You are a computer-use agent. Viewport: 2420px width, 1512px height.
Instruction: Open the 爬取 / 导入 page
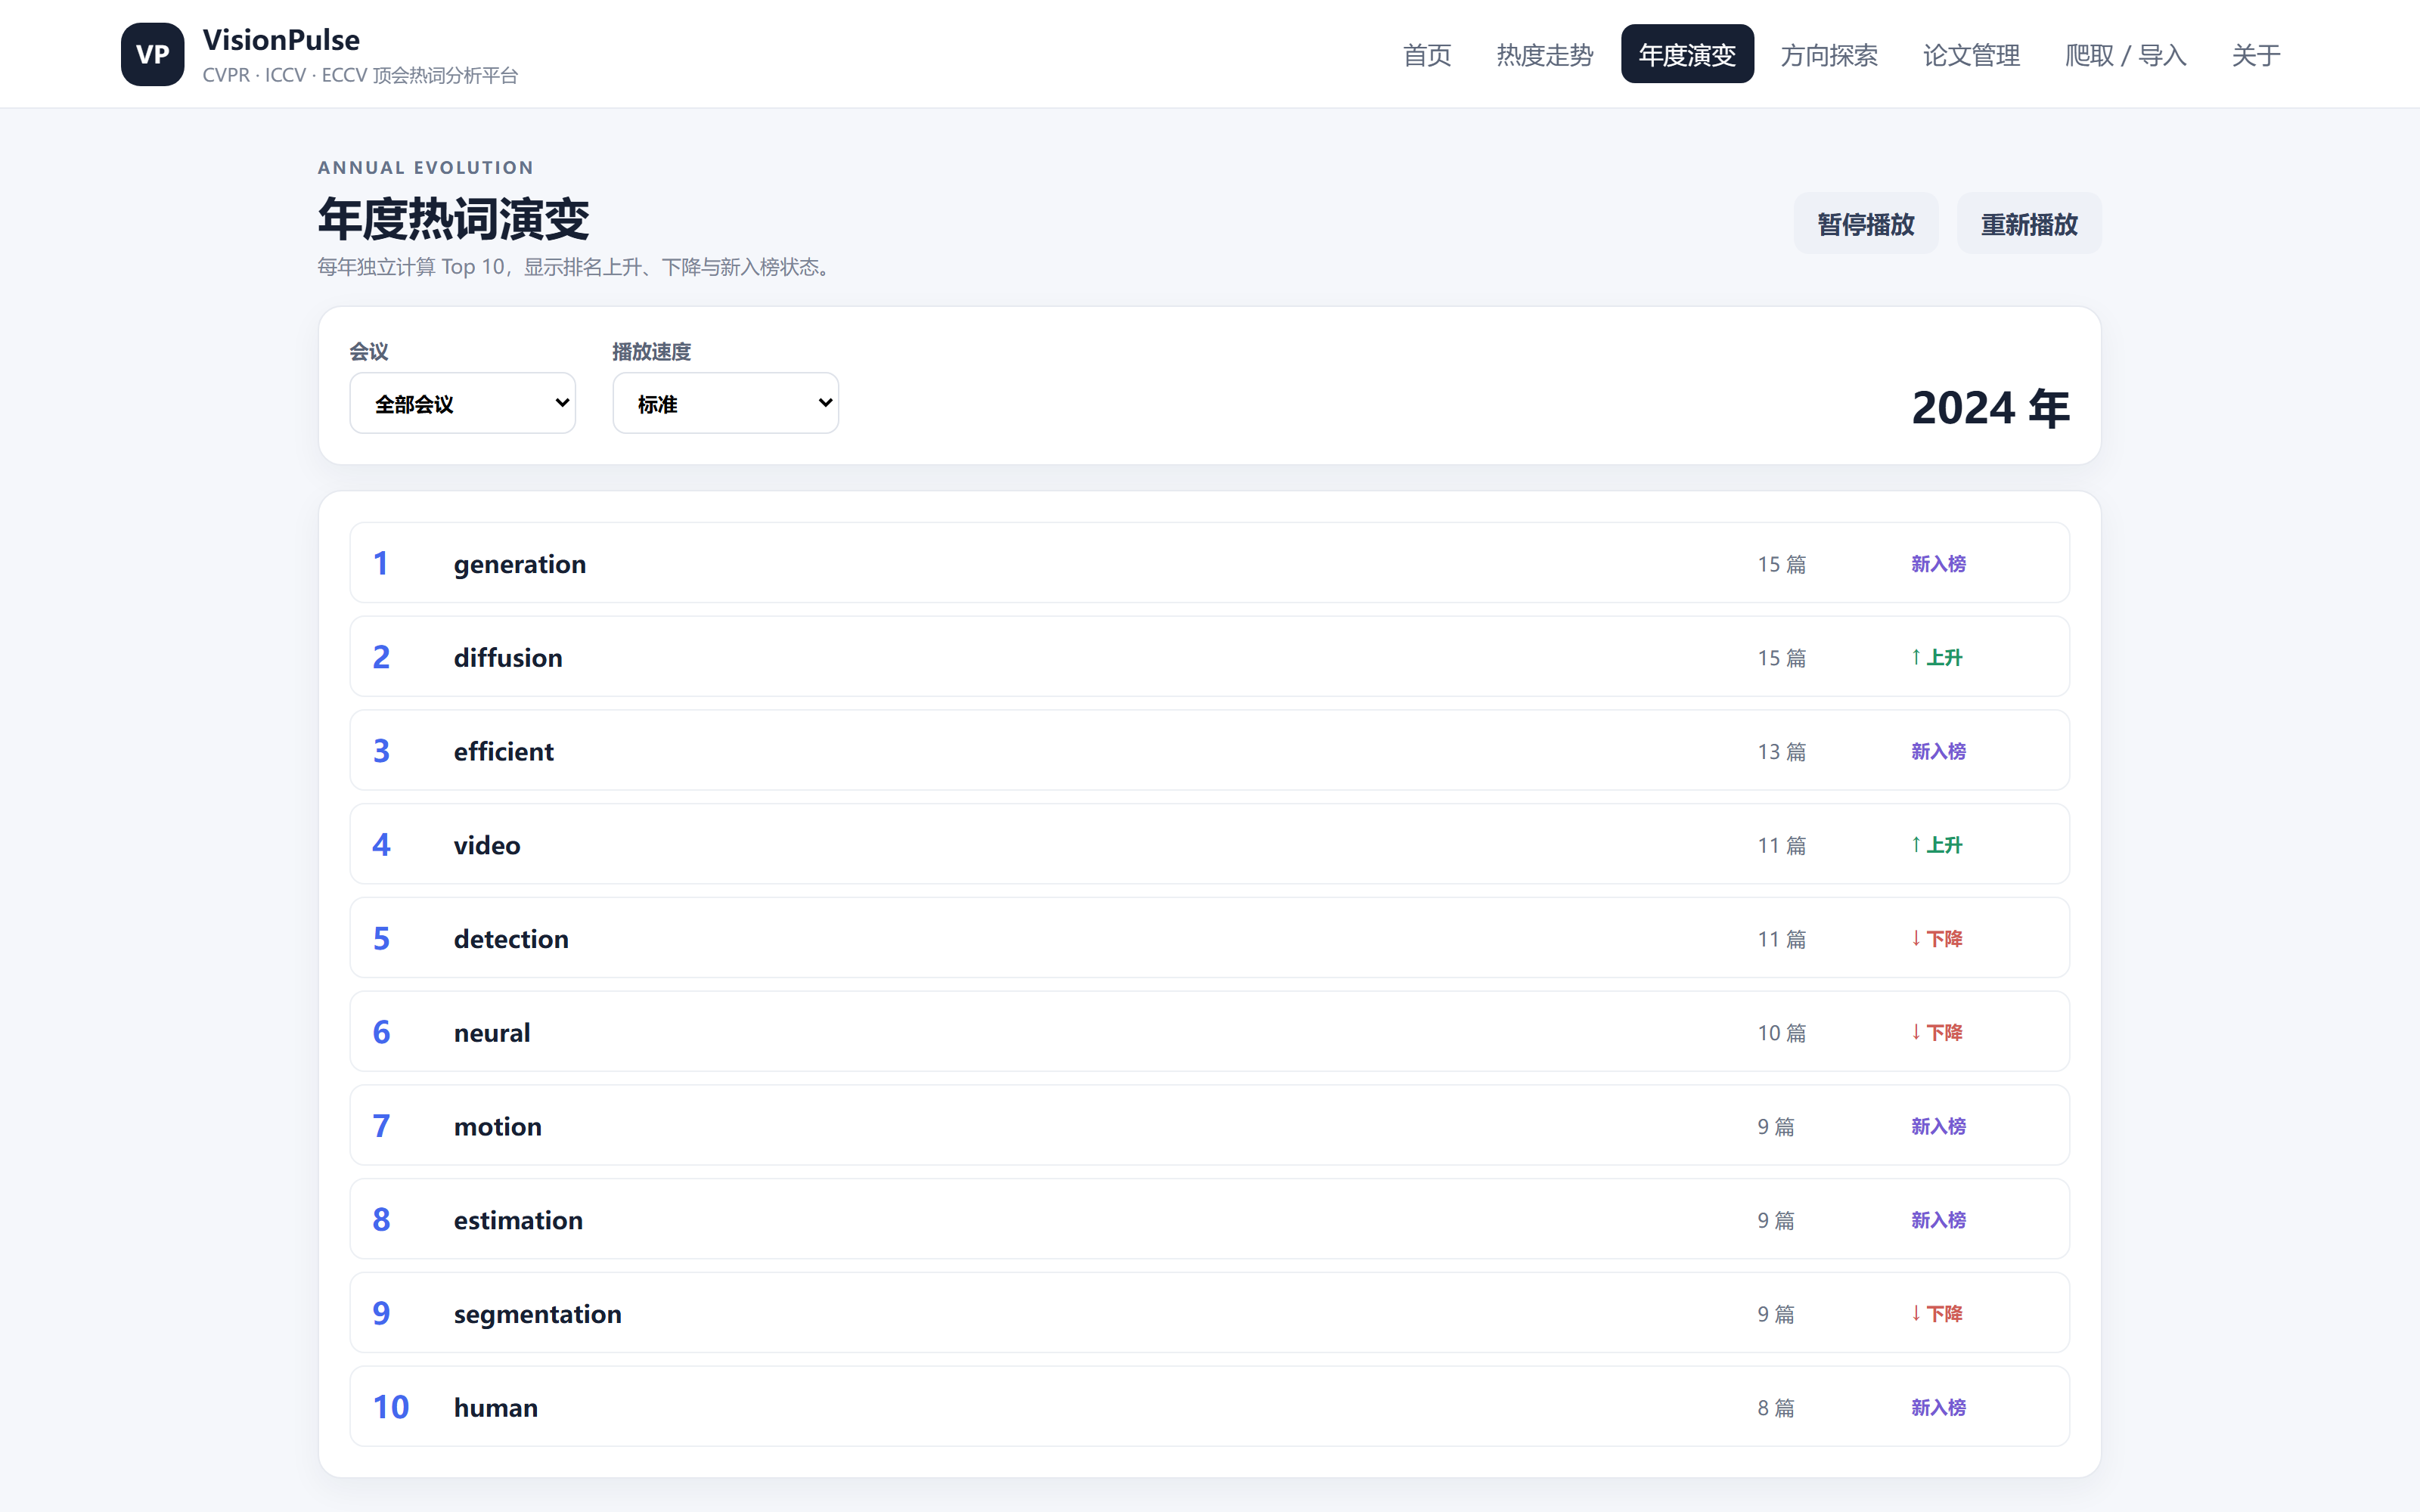click(x=2126, y=55)
